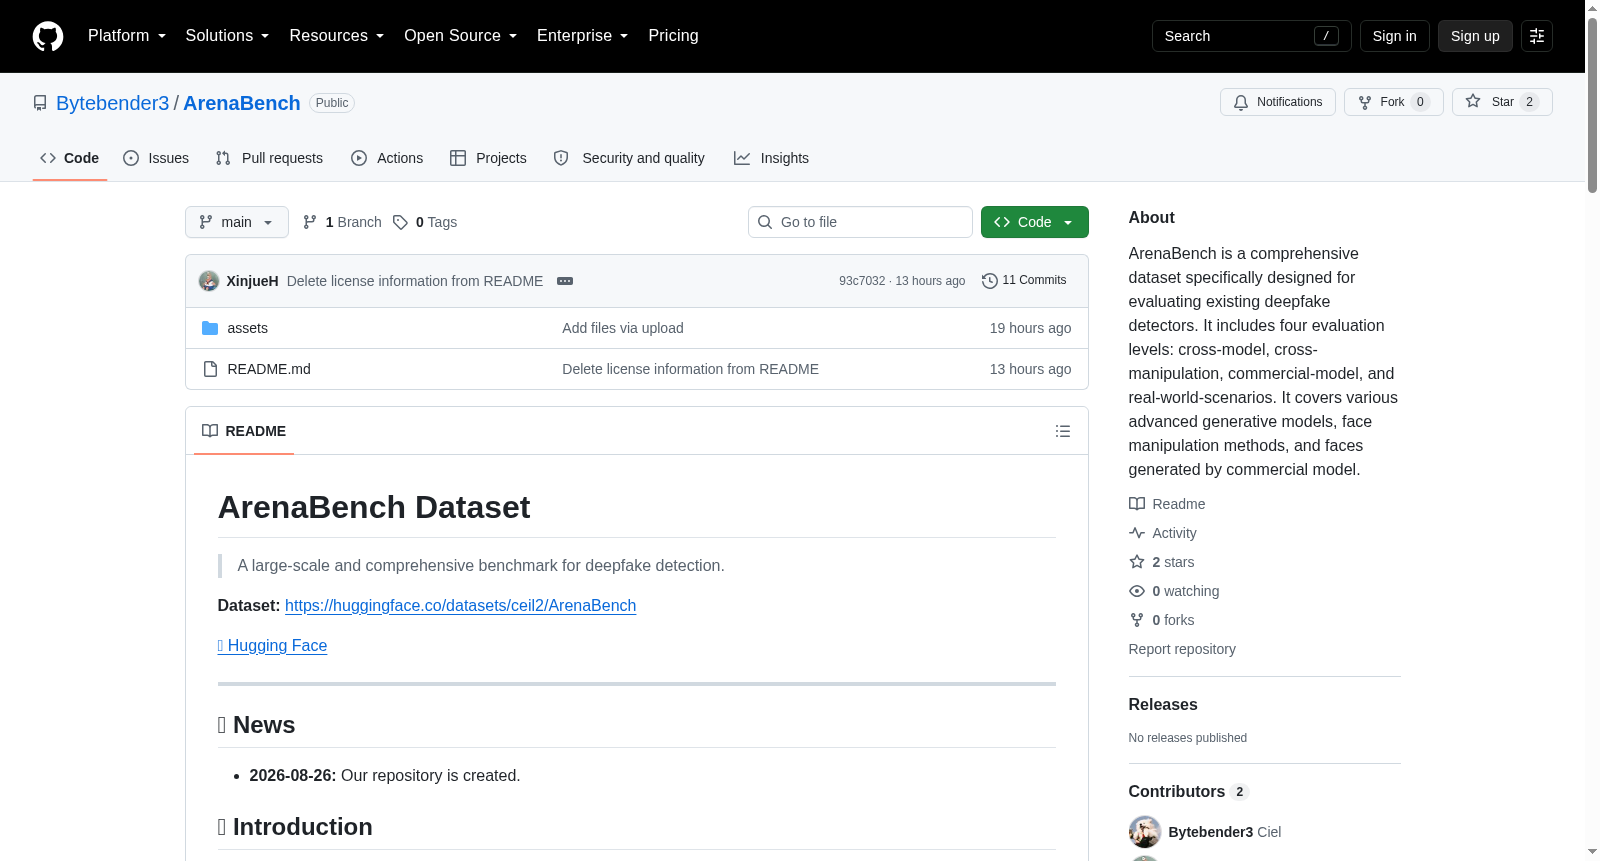The height and width of the screenshot is (861, 1600).
Task: Open appearance settings icon in header
Action: pos(1537,36)
